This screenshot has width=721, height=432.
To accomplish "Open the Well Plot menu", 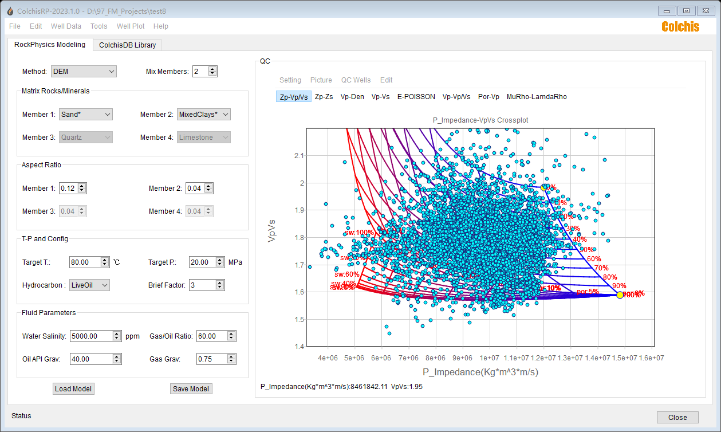I will (x=130, y=26).
